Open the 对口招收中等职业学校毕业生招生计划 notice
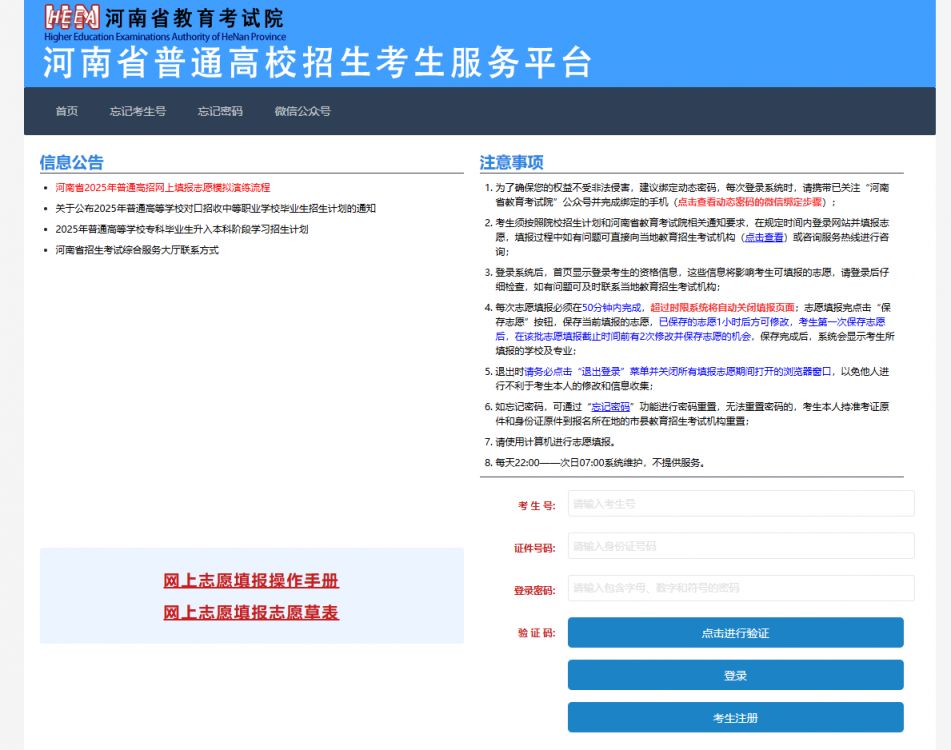The width and height of the screenshot is (951, 750). click(215, 209)
